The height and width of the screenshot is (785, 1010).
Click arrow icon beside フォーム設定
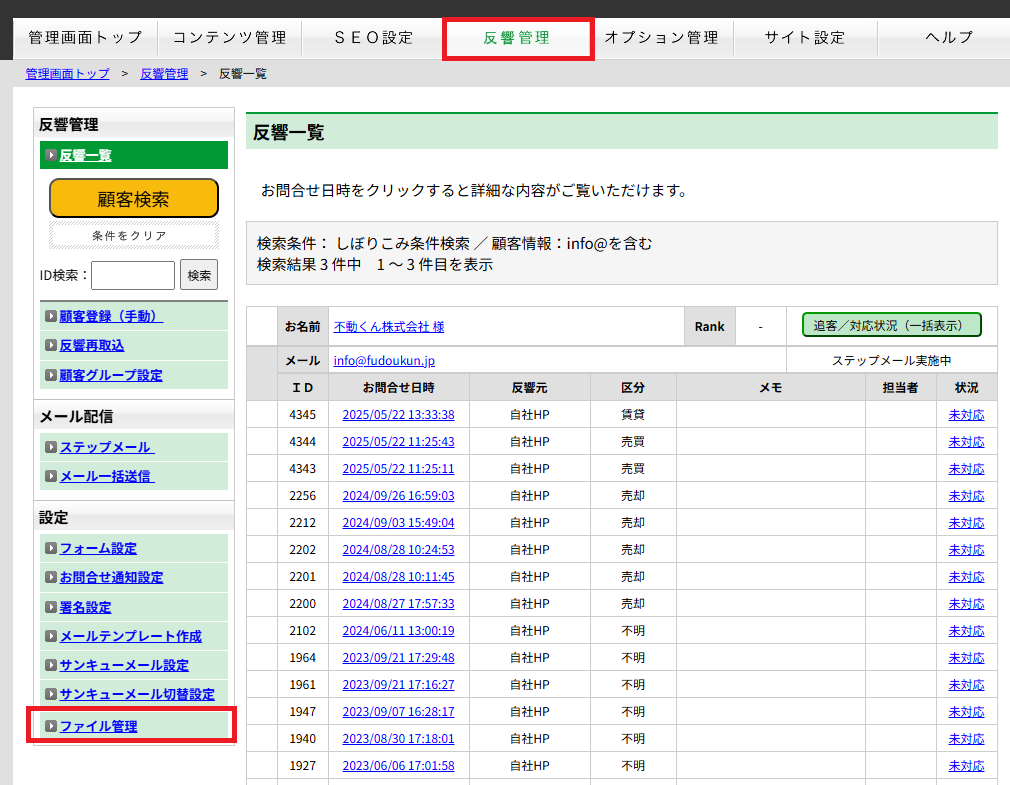point(51,548)
